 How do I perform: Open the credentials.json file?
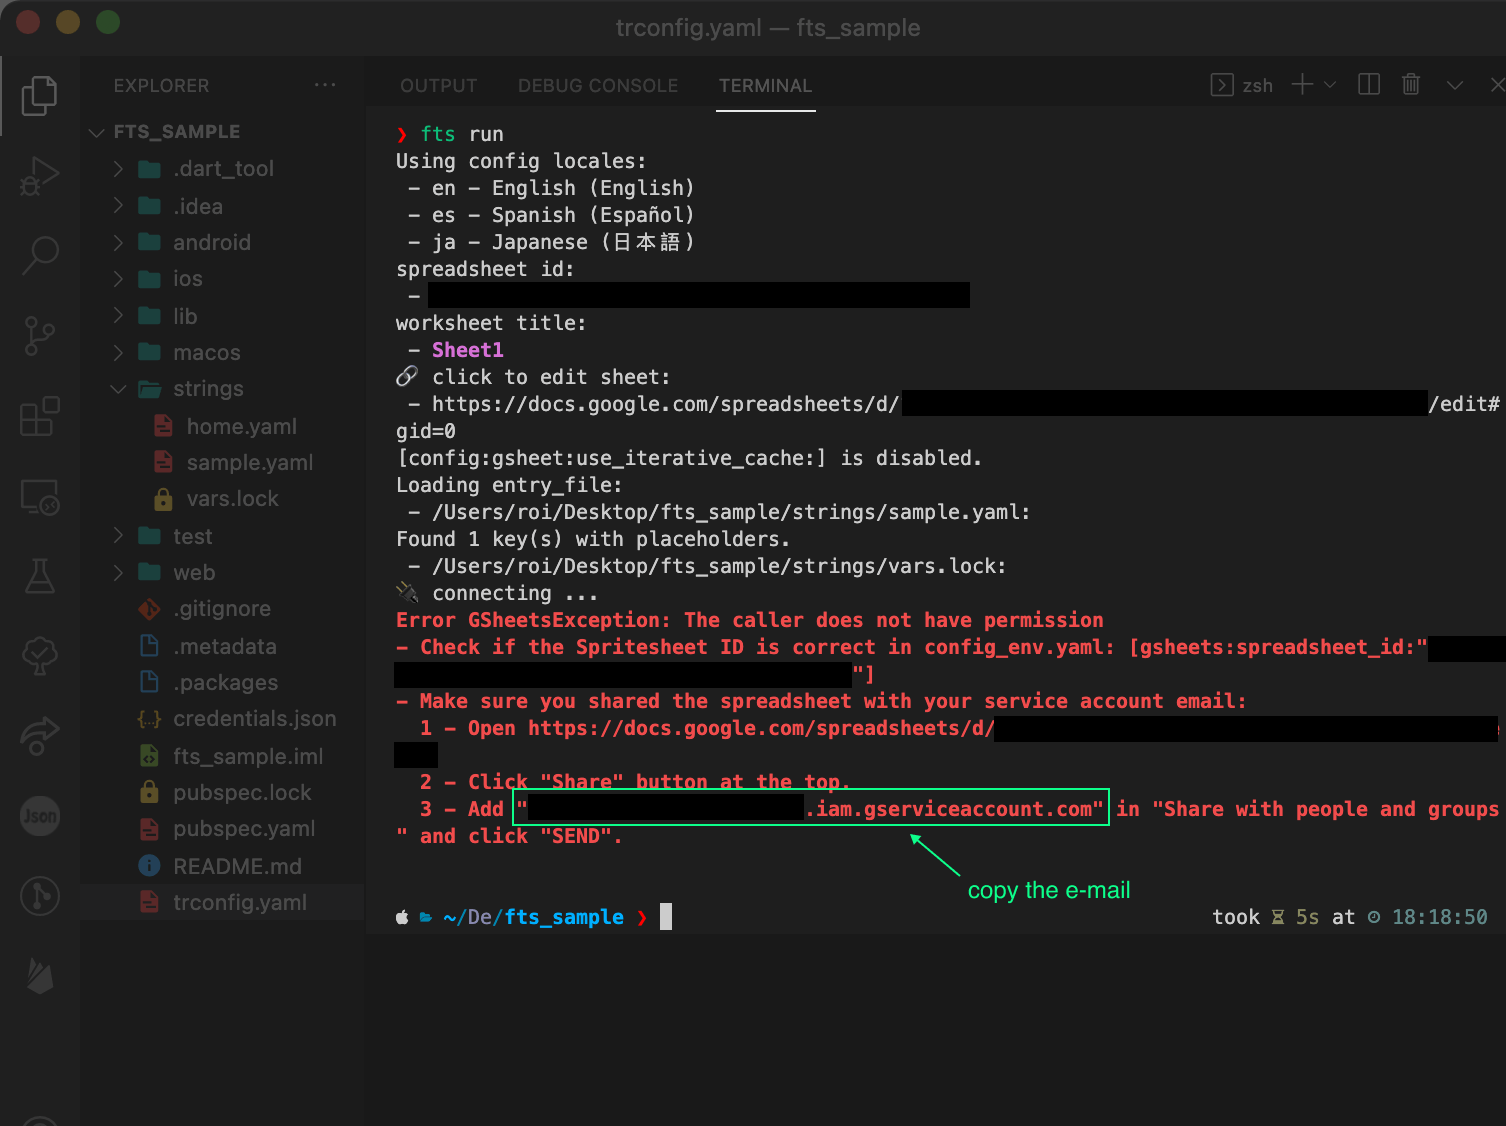pyautogui.click(x=254, y=719)
